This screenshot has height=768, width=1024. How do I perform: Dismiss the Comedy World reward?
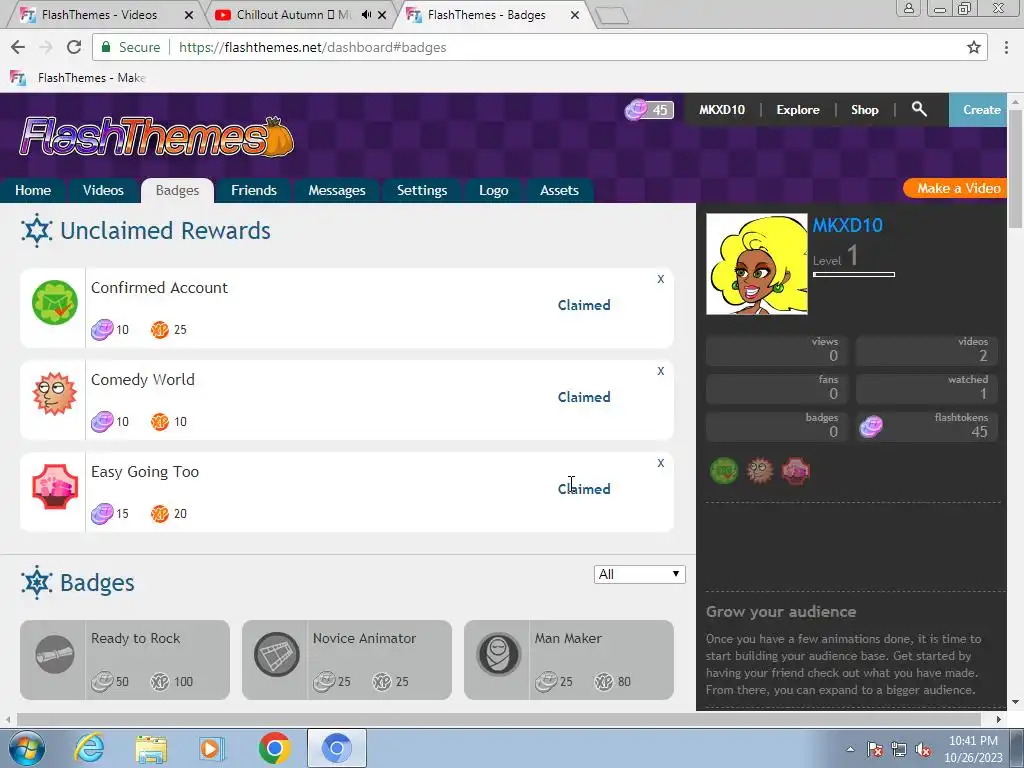click(661, 371)
